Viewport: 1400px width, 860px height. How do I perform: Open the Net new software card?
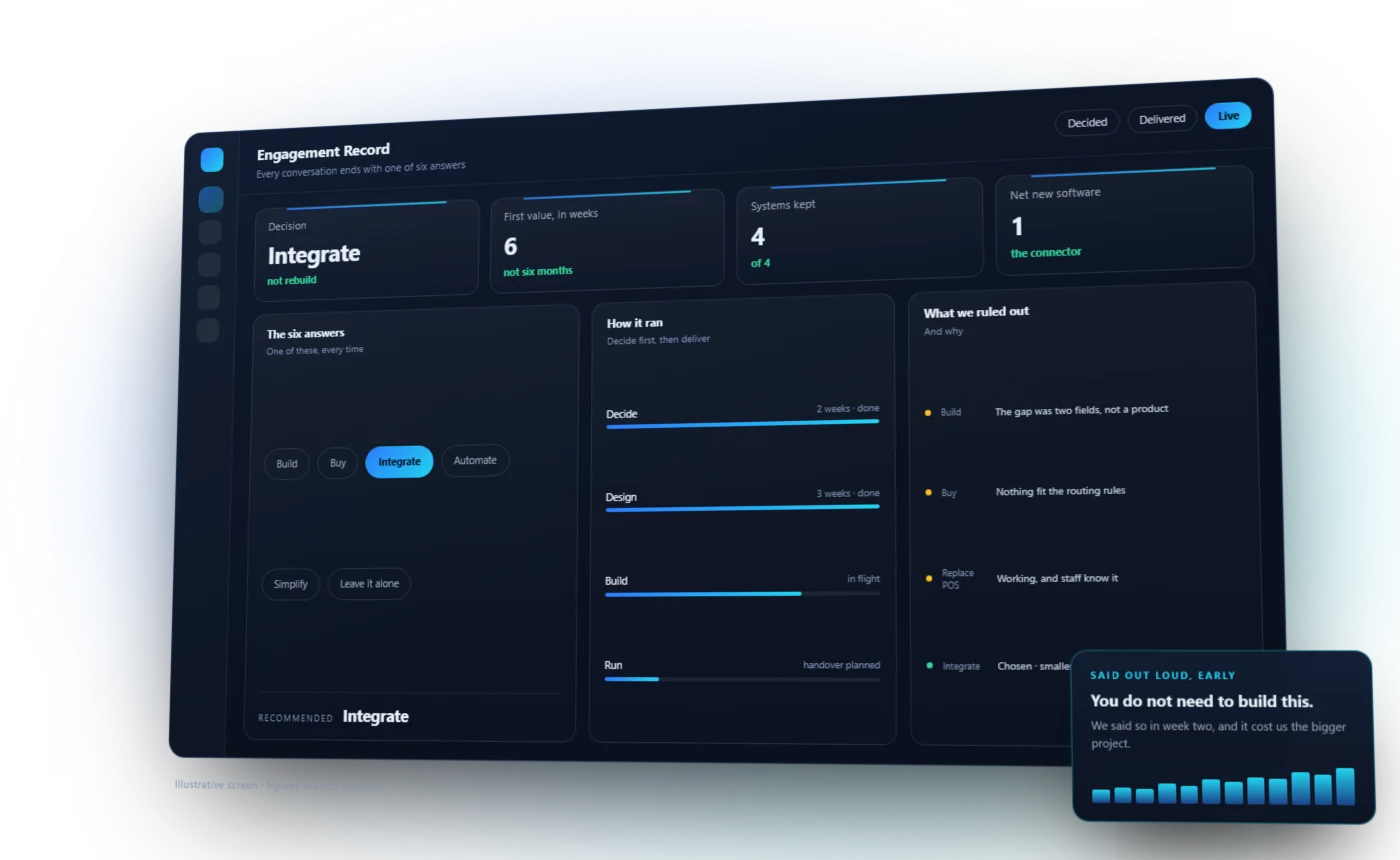coord(1125,221)
